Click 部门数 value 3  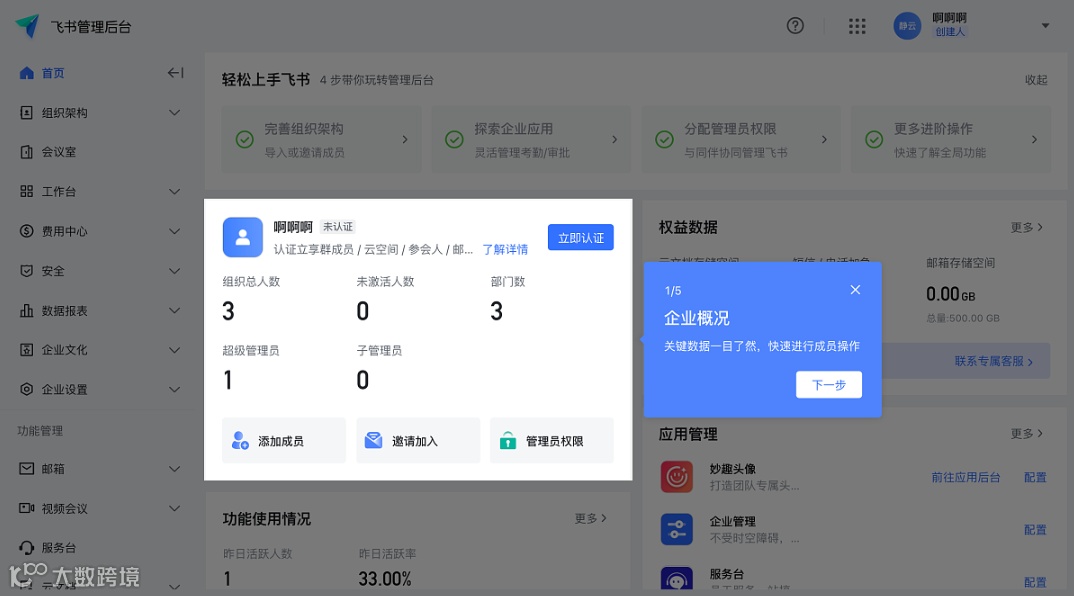(497, 311)
